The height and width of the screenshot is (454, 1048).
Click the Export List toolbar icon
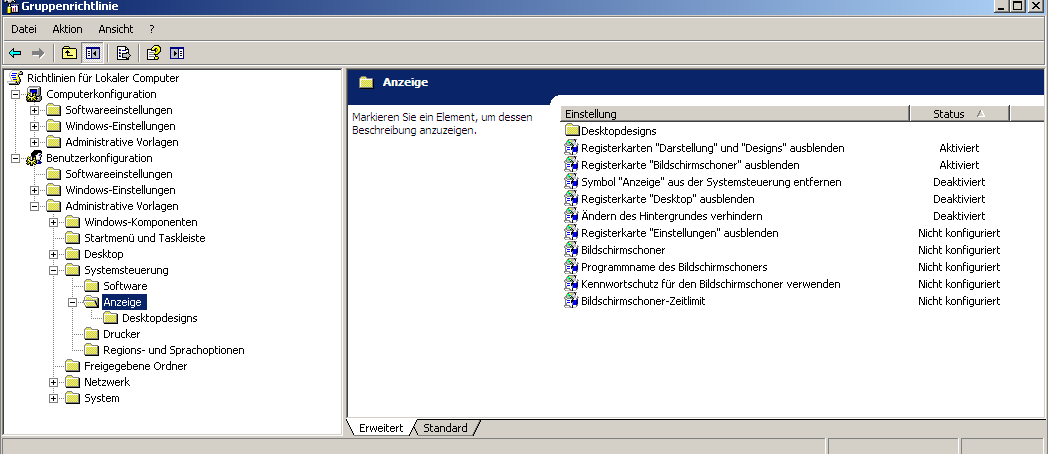(123, 53)
